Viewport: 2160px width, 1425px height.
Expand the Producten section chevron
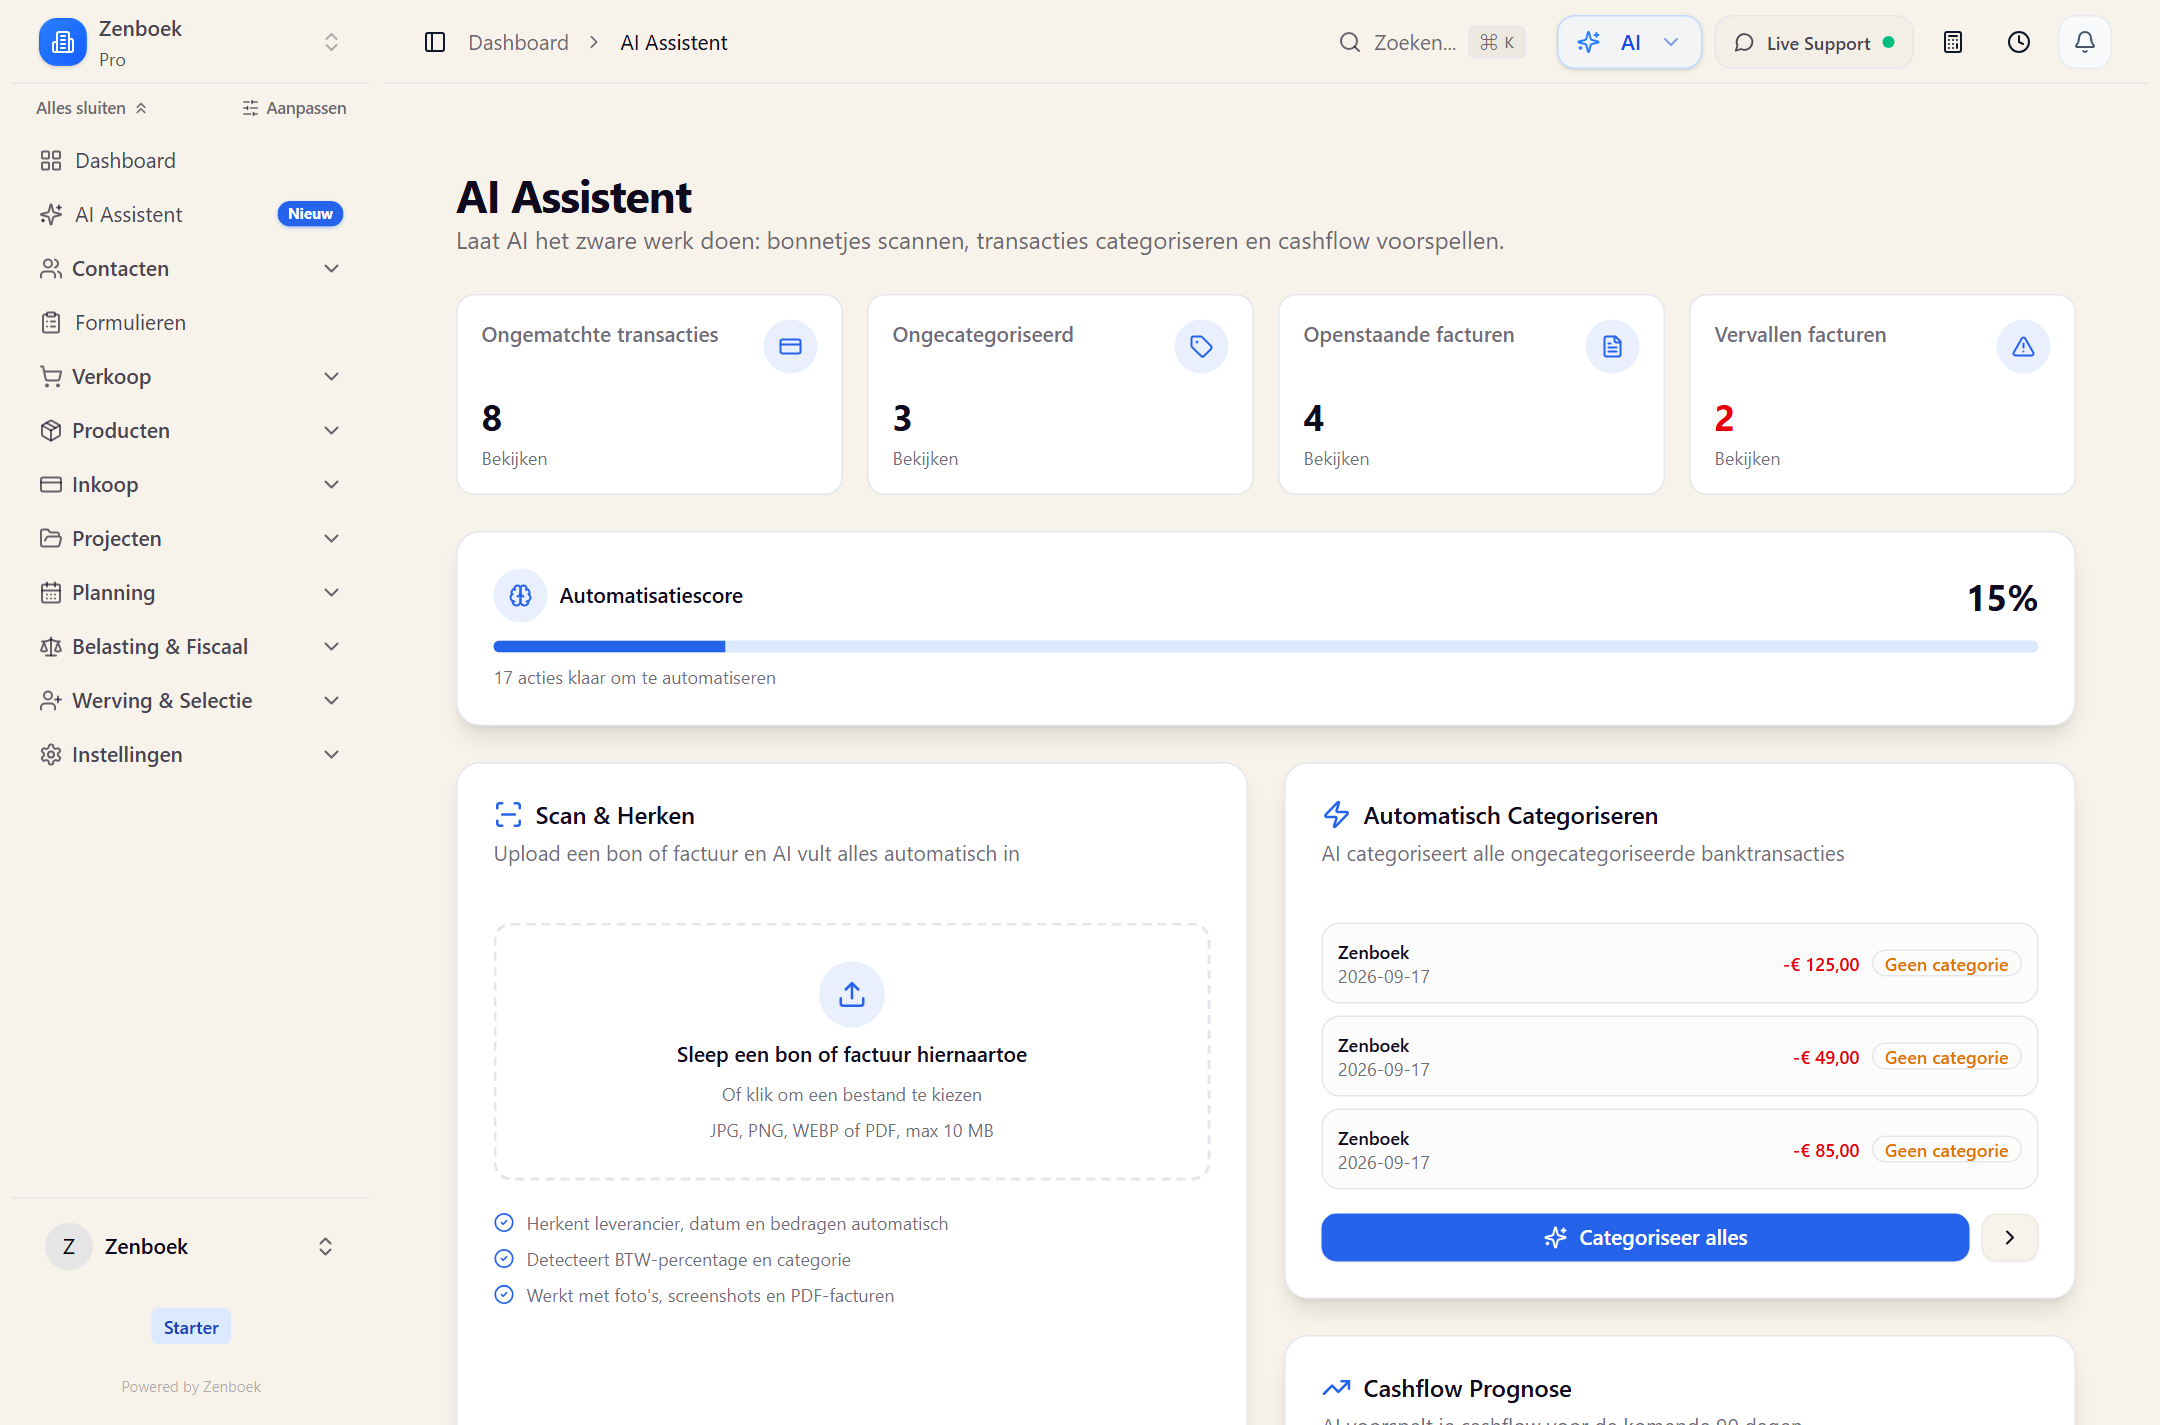(332, 430)
